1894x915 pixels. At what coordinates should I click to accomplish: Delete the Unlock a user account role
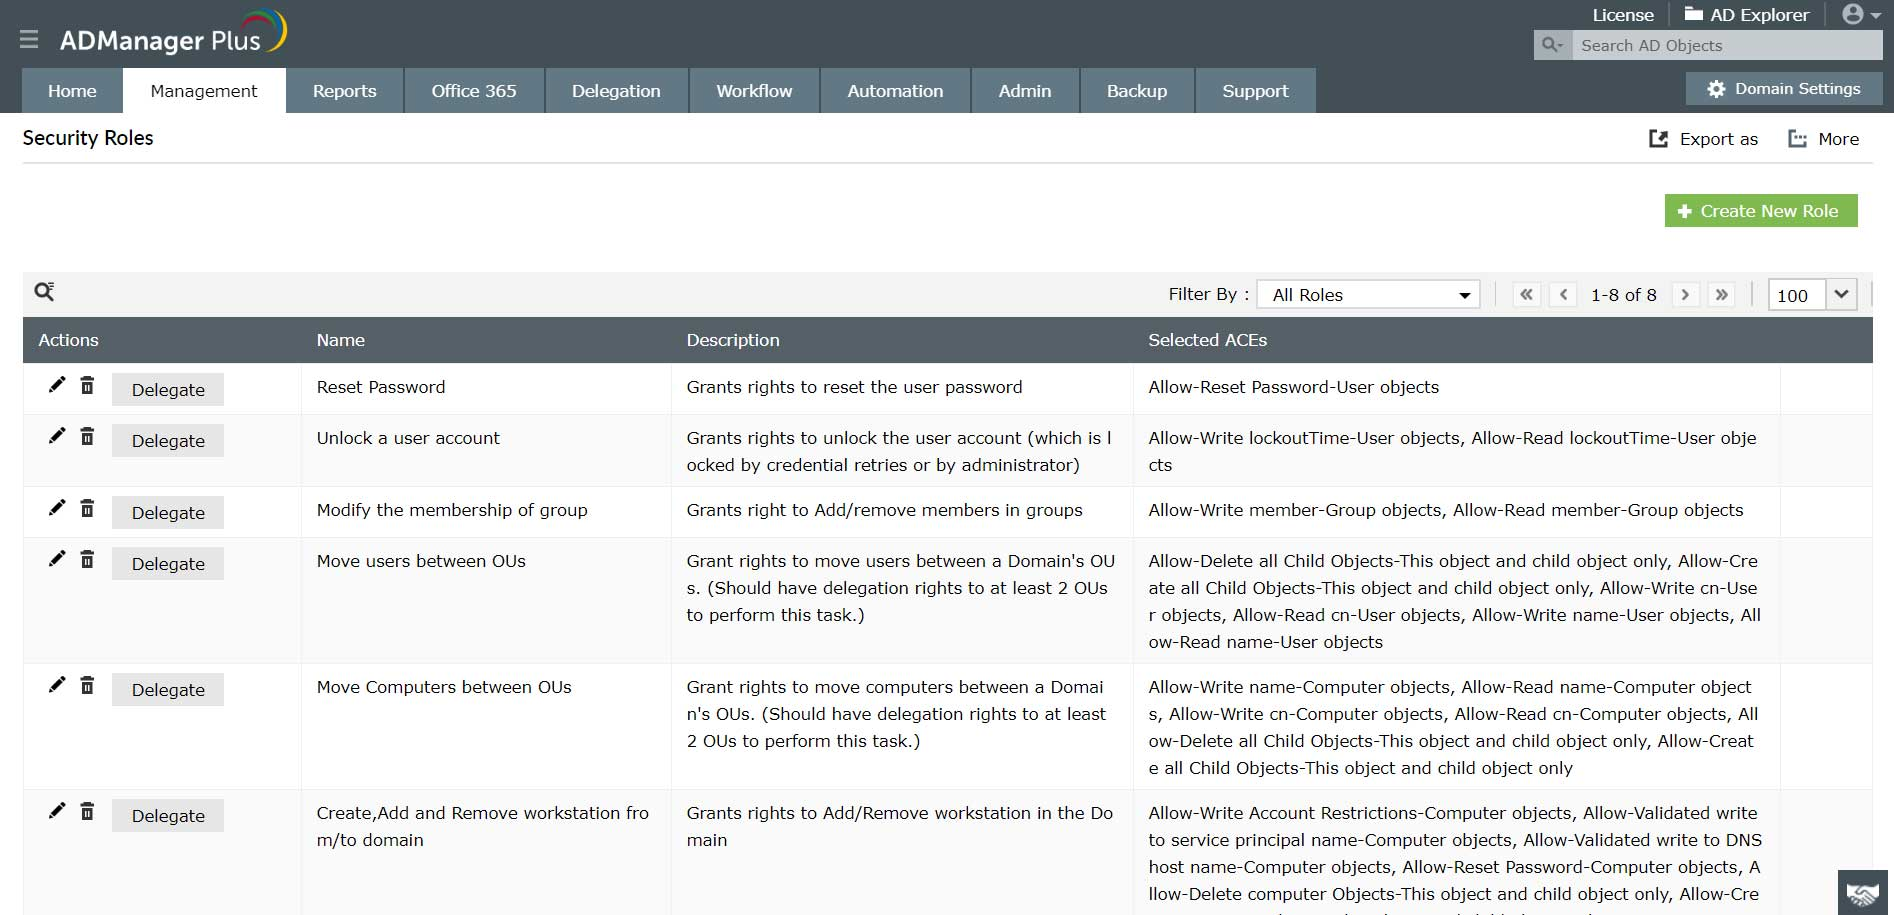(x=87, y=436)
